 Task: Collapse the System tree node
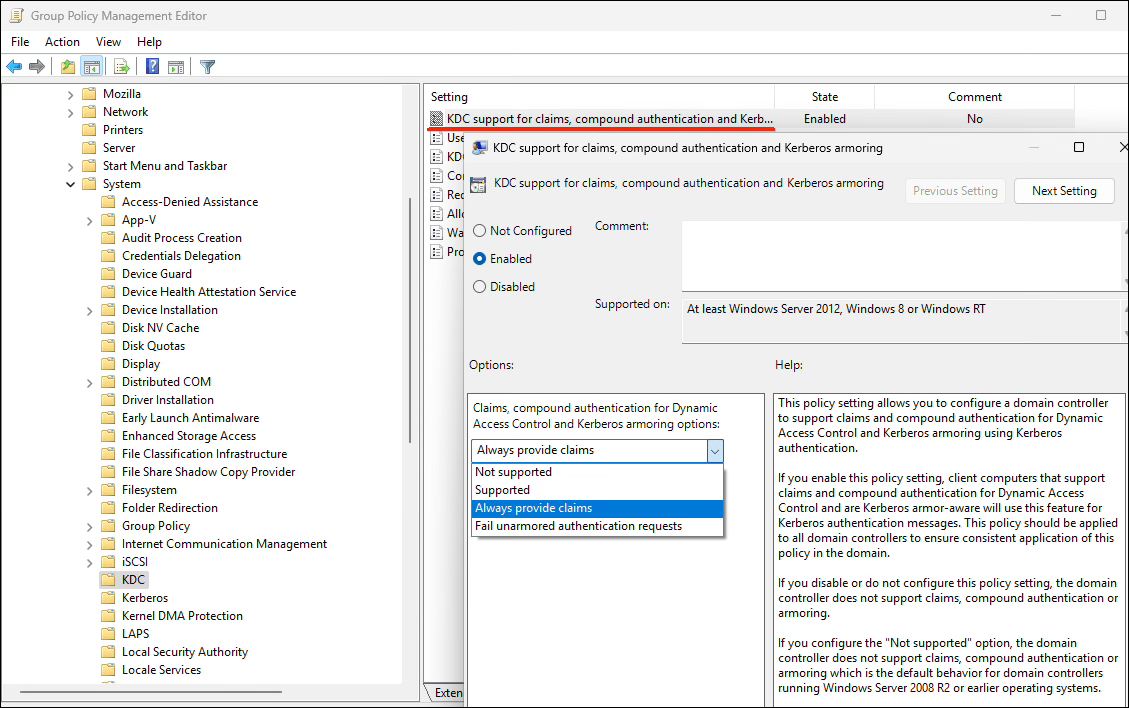[70, 184]
